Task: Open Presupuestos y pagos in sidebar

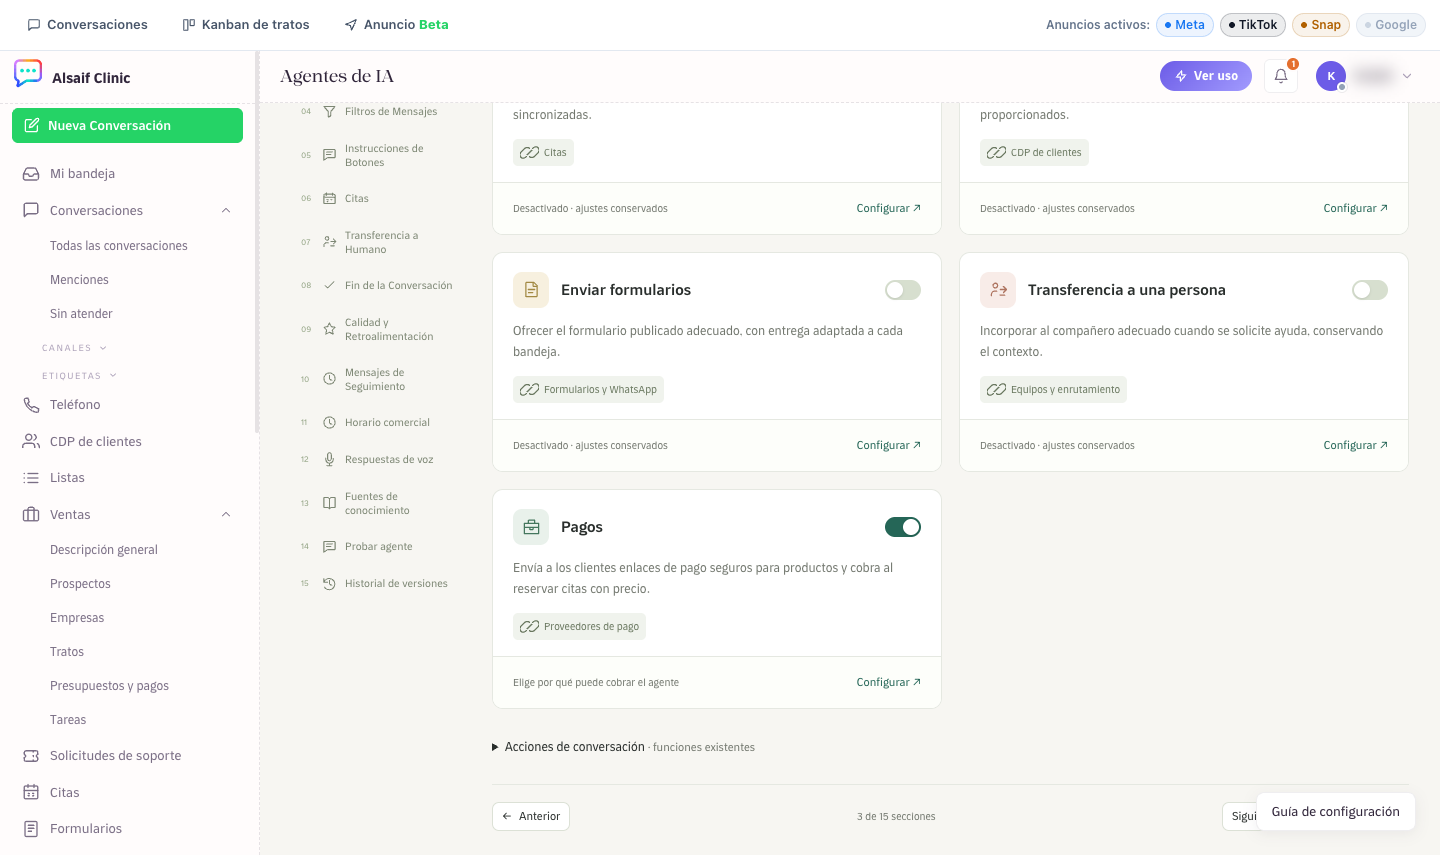Action: coord(109,686)
